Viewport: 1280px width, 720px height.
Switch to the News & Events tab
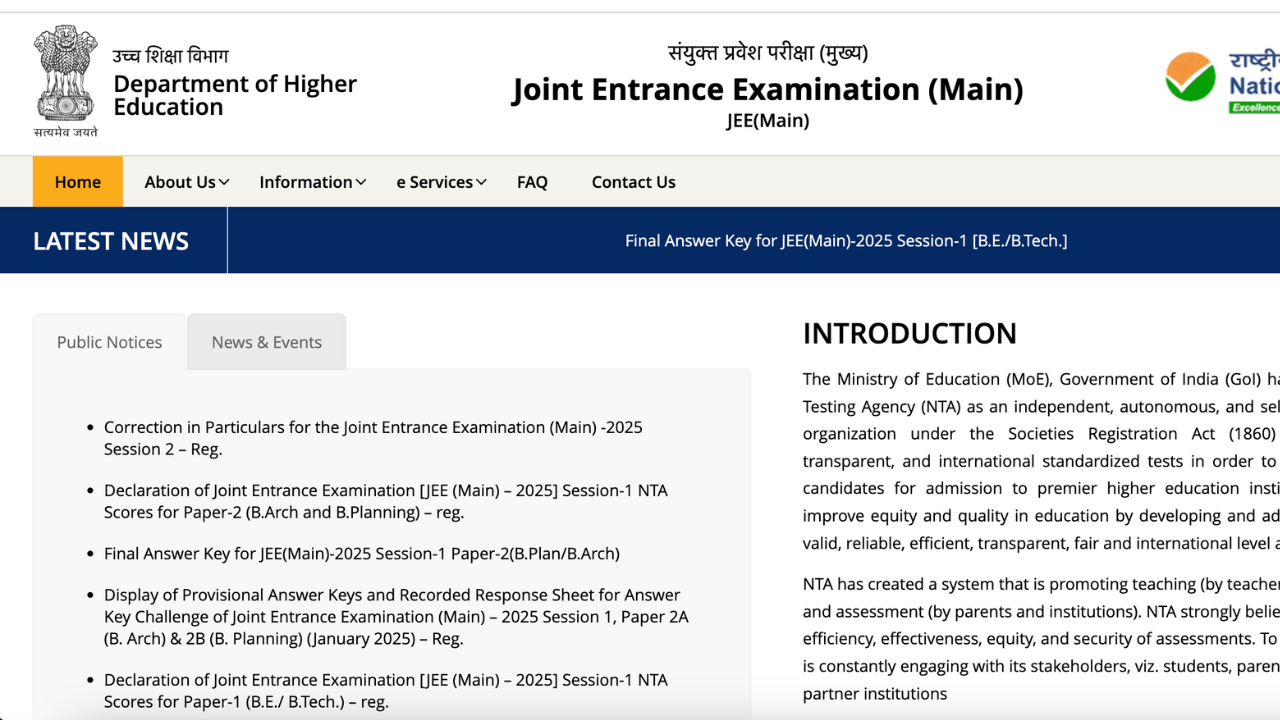[x=266, y=341]
